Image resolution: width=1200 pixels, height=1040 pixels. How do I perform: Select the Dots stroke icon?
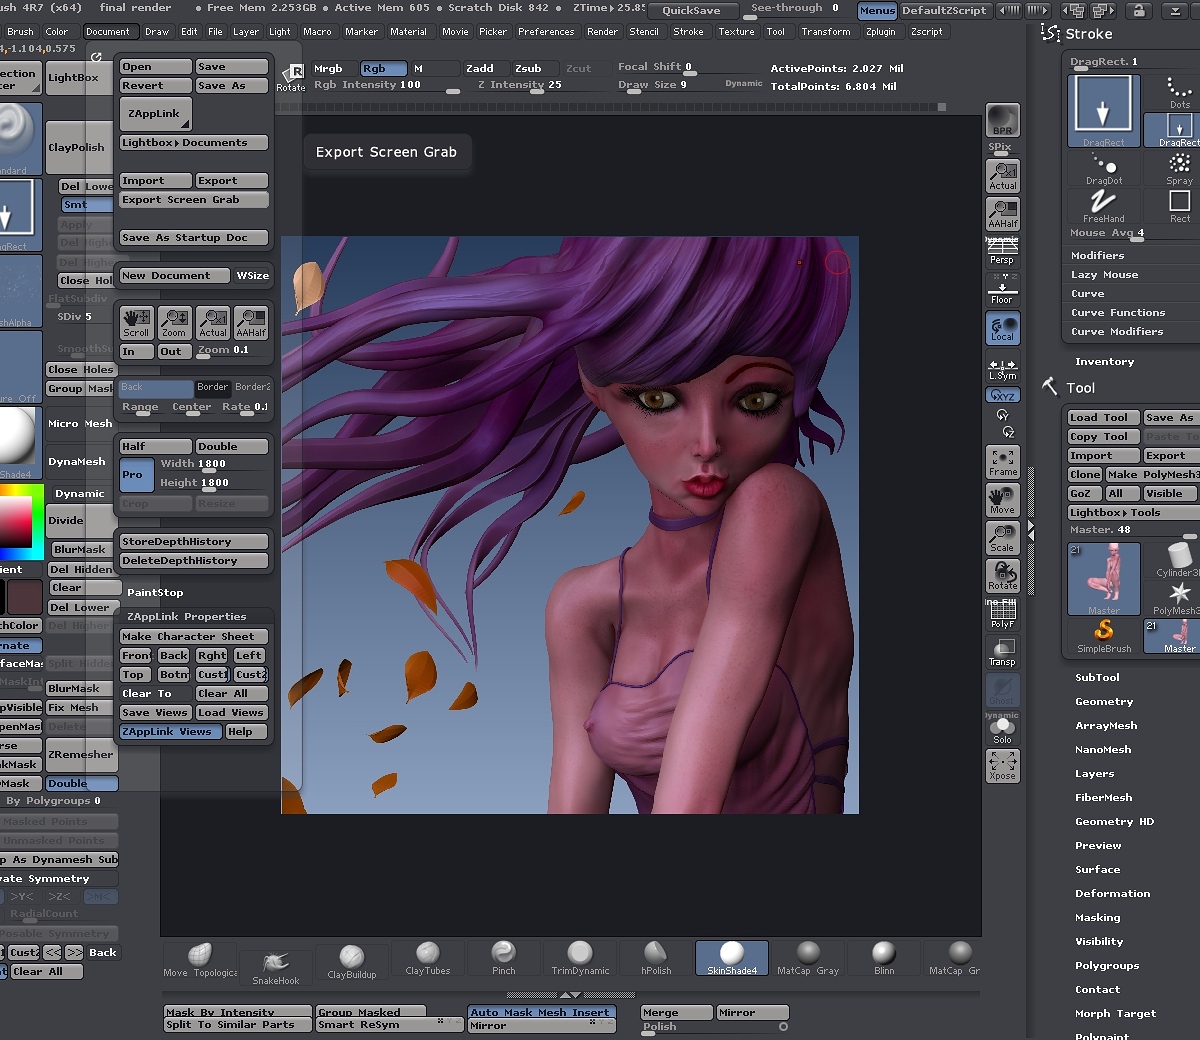click(1180, 92)
